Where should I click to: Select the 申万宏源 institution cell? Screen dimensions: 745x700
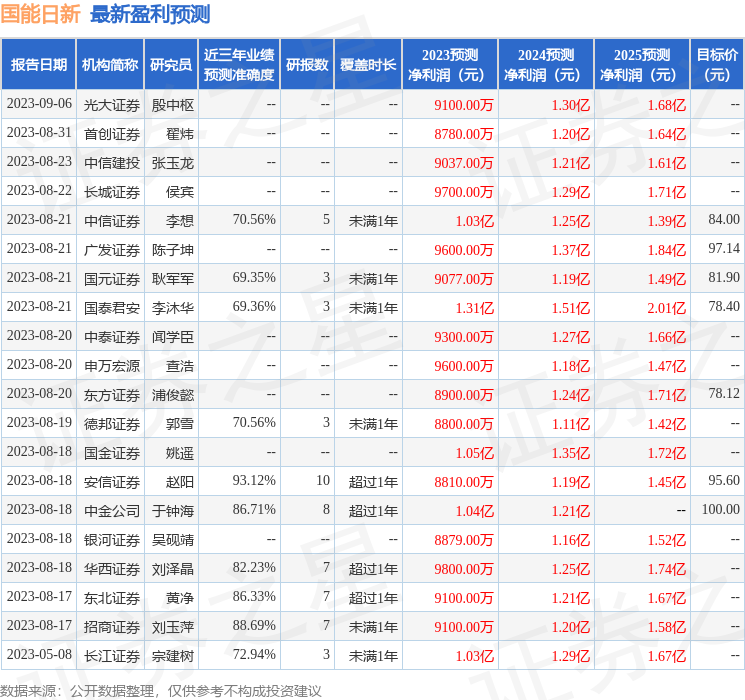(x=112, y=366)
